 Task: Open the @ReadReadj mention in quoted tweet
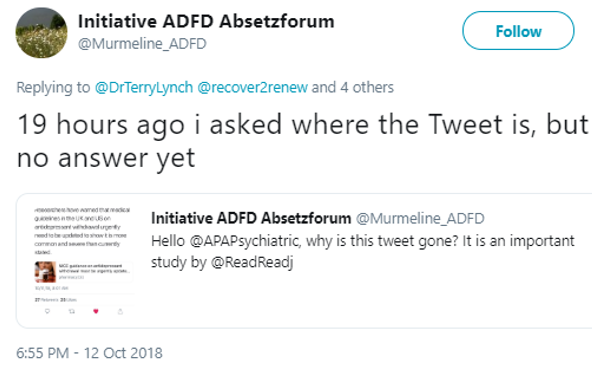[252, 262]
